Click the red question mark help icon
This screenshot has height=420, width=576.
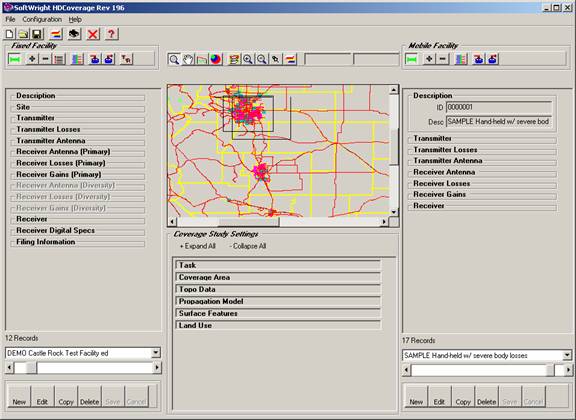point(111,34)
